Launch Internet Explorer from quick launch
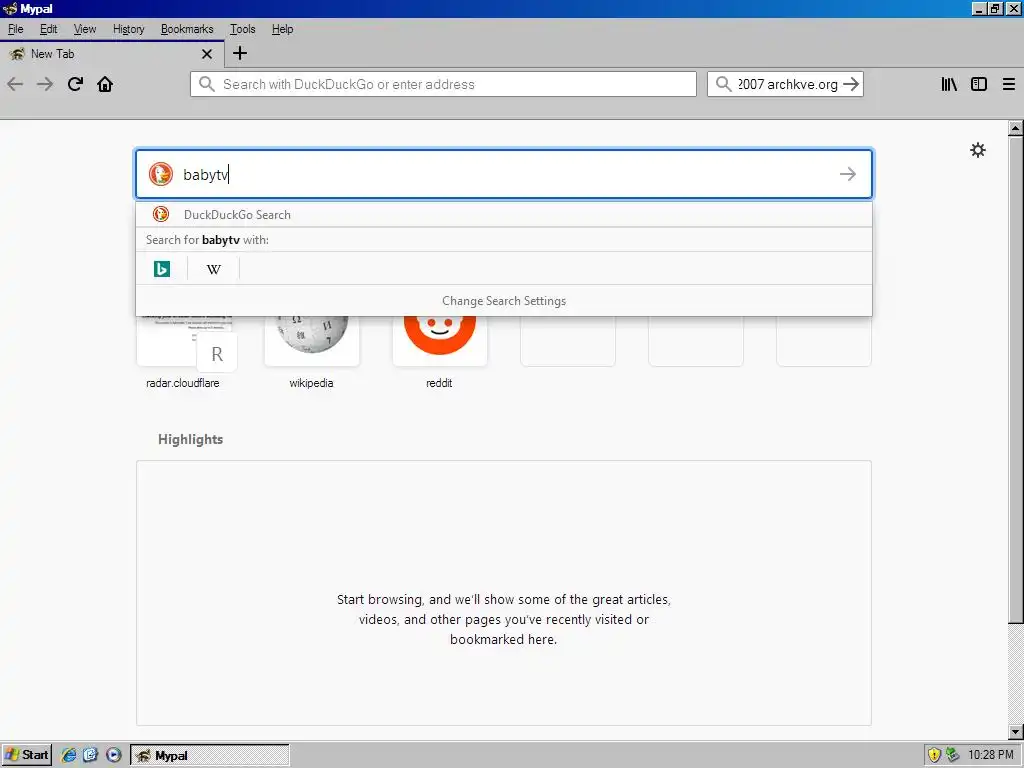 click(69, 755)
